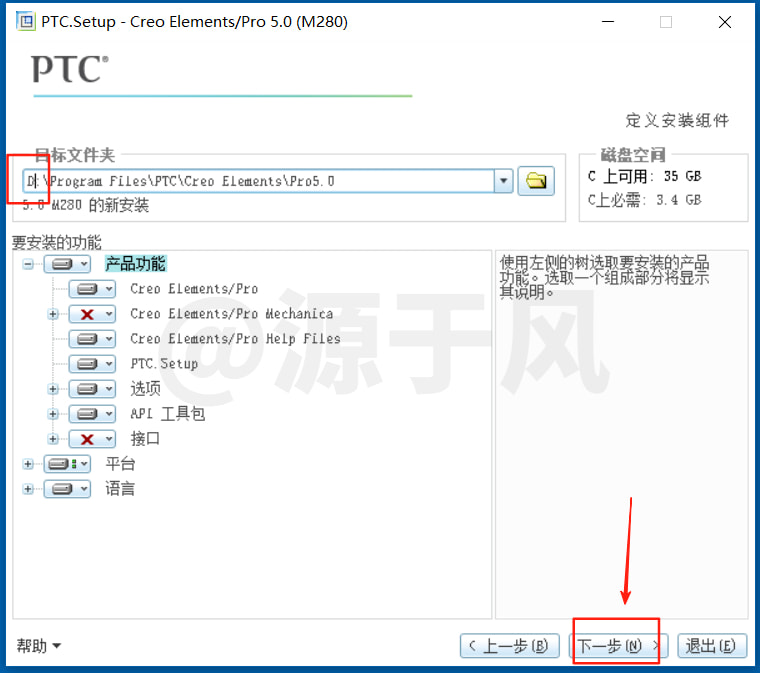The width and height of the screenshot is (760, 673).
Task: Open the red X dropdown for Mechanica
Action: pyautogui.click(x=92, y=314)
